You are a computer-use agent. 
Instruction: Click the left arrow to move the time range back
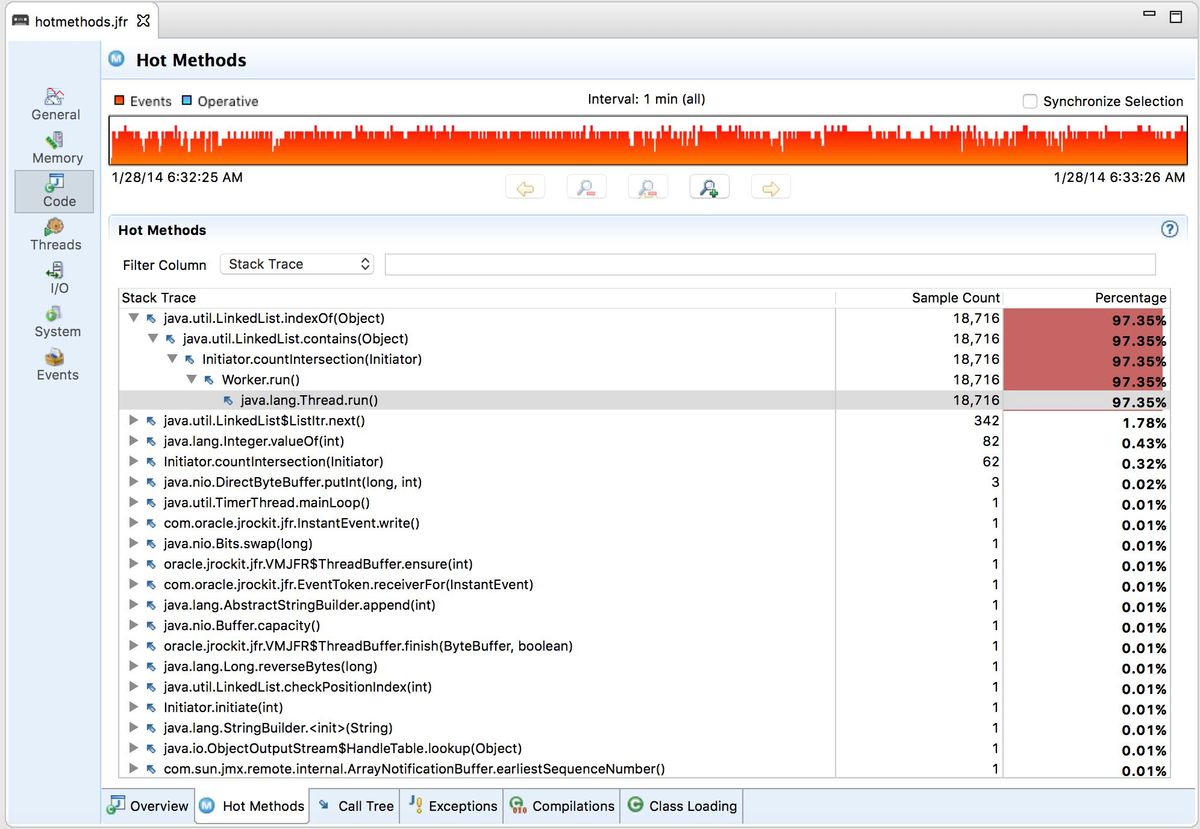point(525,187)
